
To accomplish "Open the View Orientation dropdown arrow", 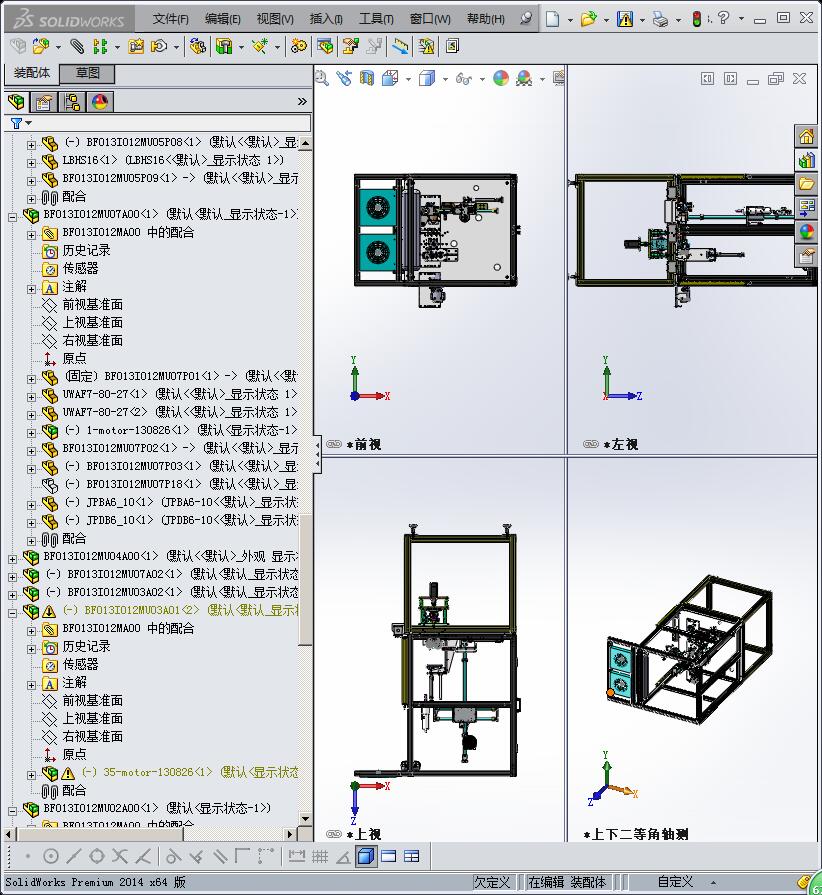I will pyautogui.click(x=408, y=79).
